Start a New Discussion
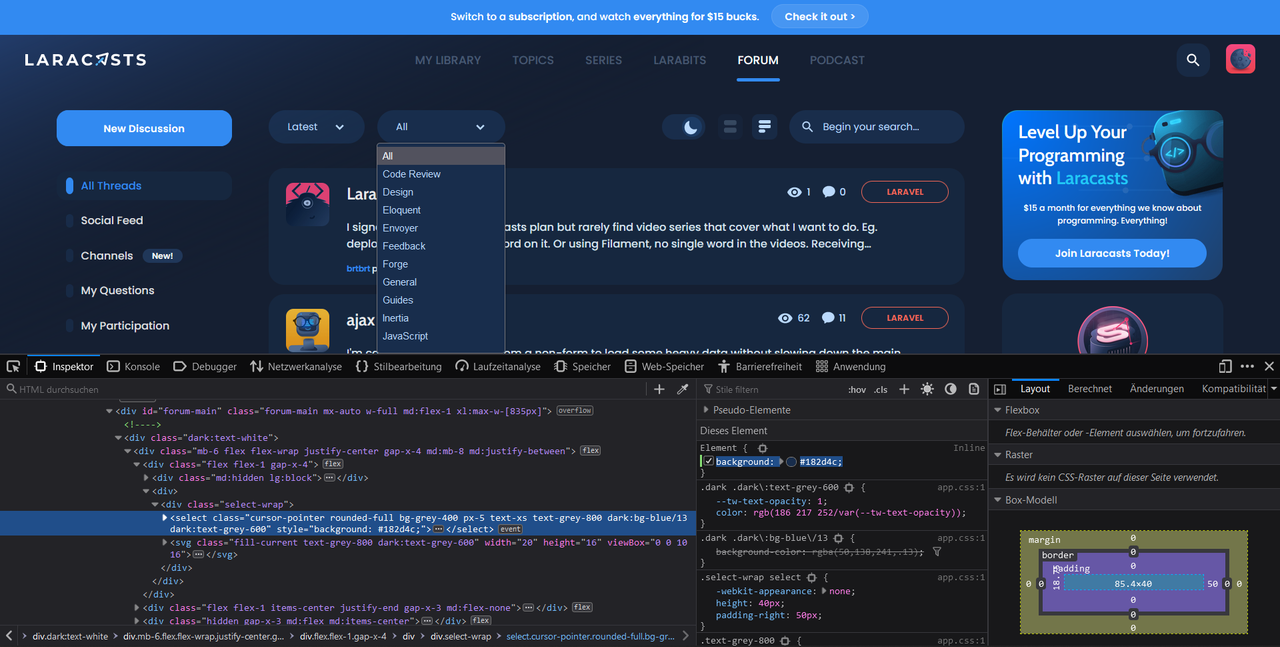 coord(144,128)
